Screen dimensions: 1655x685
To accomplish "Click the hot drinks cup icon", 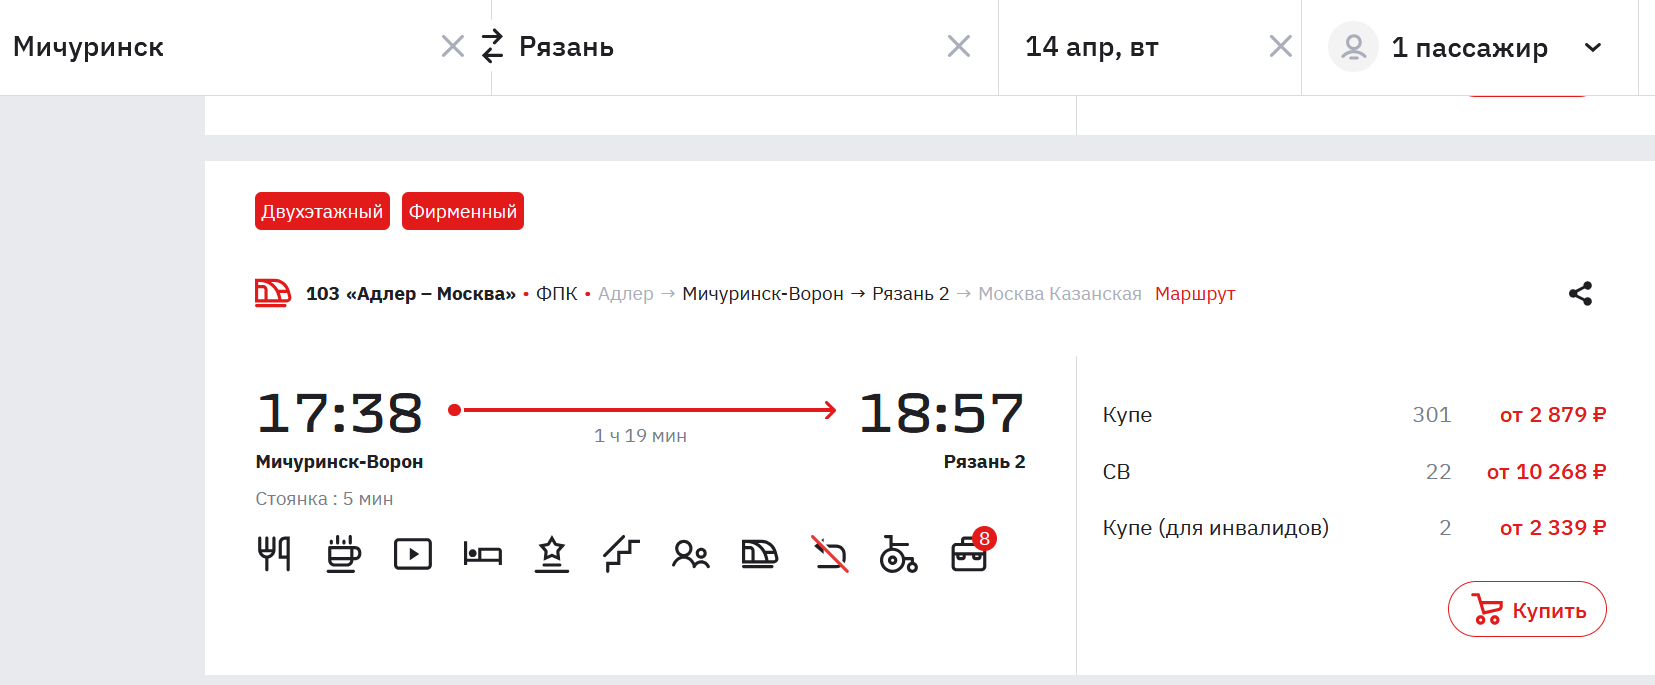I will click(x=343, y=553).
